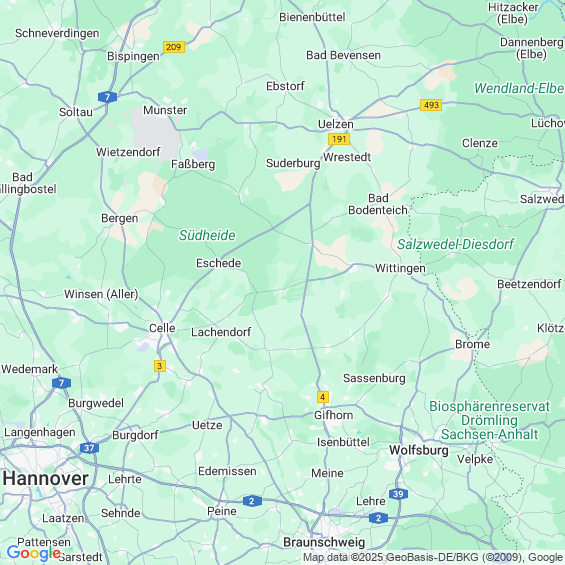This screenshot has height=565, width=565.
Task: Click the blue A2 shield near Peine
Action: (252, 501)
